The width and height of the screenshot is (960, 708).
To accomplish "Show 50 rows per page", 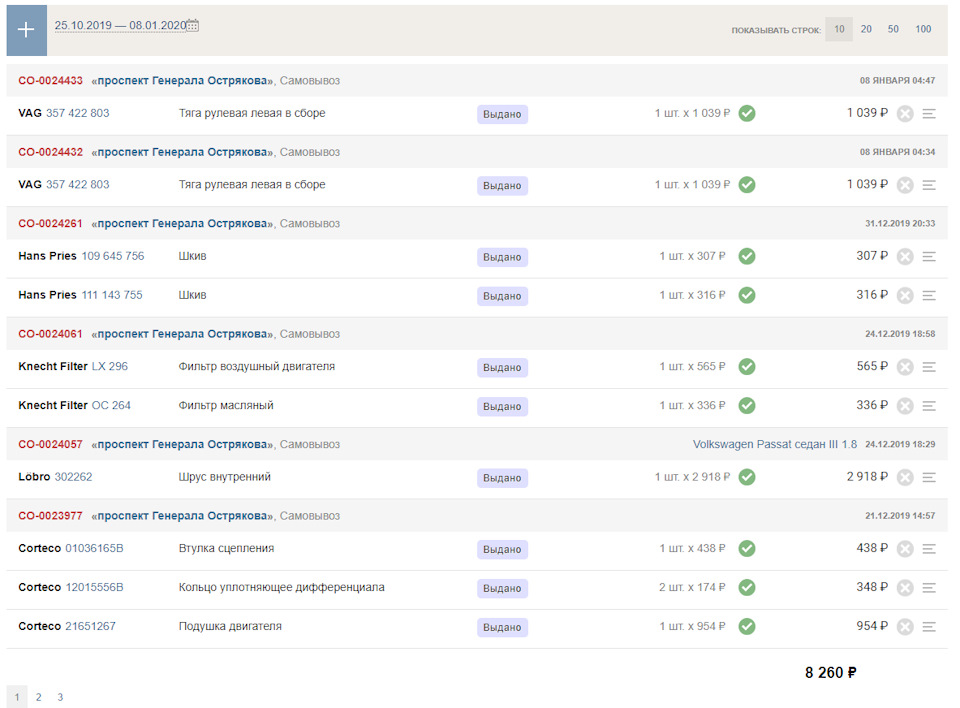I will (x=893, y=29).
